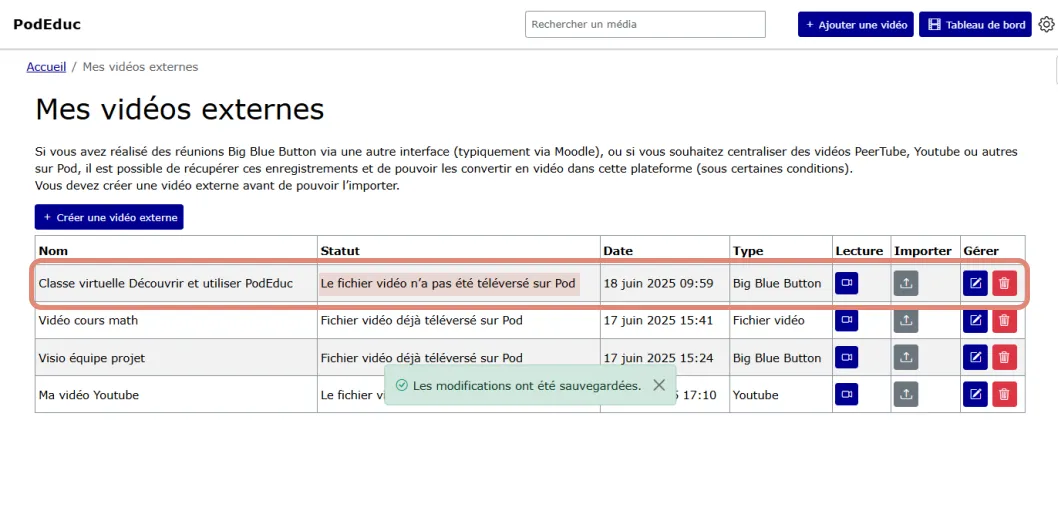This screenshot has height=520, width=1058.
Task: Delete the Visio équipe projet entry
Action: pos(1004,357)
